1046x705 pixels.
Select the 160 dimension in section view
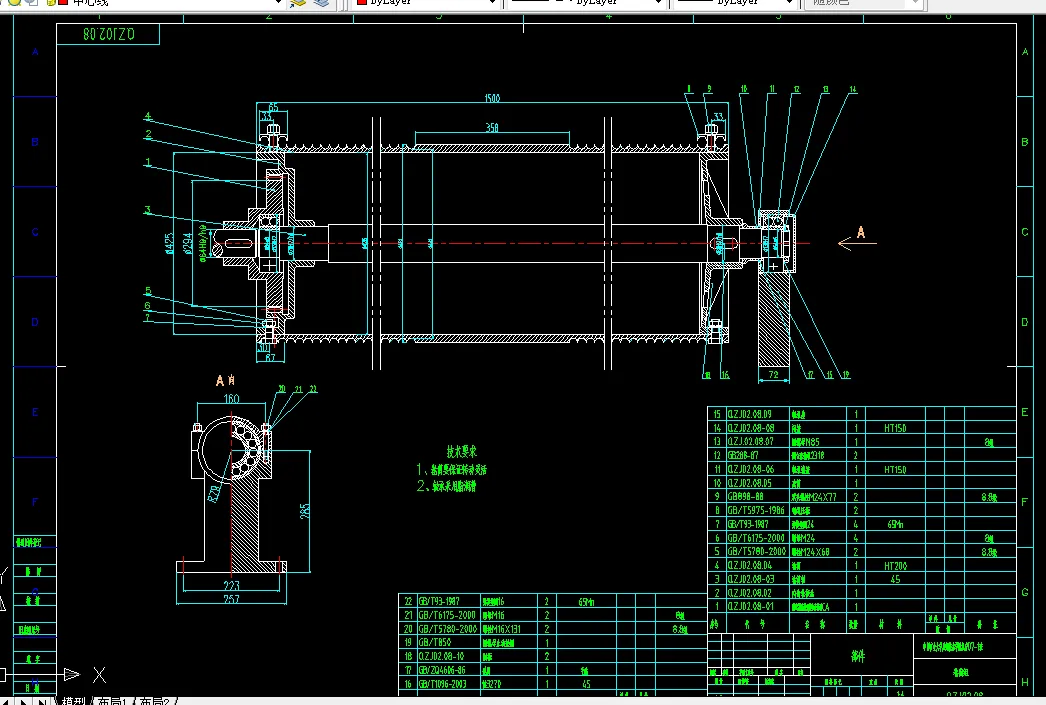click(x=231, y=399)
